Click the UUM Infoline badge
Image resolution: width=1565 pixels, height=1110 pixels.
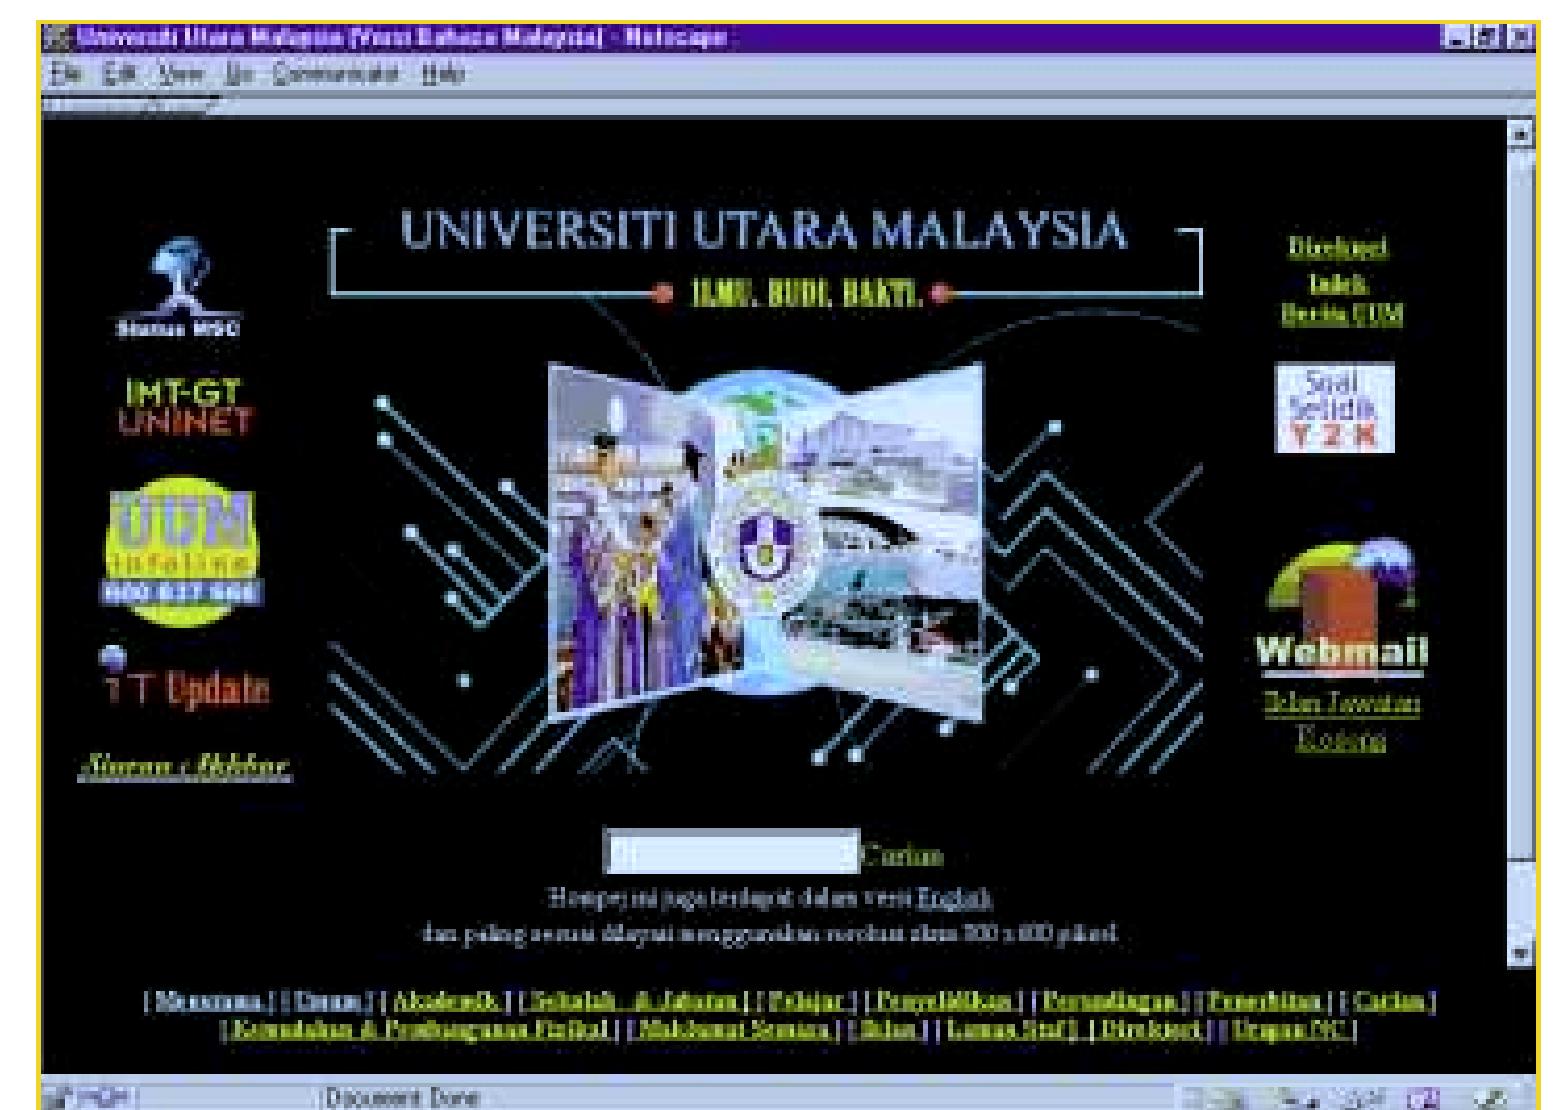[182, 550]
